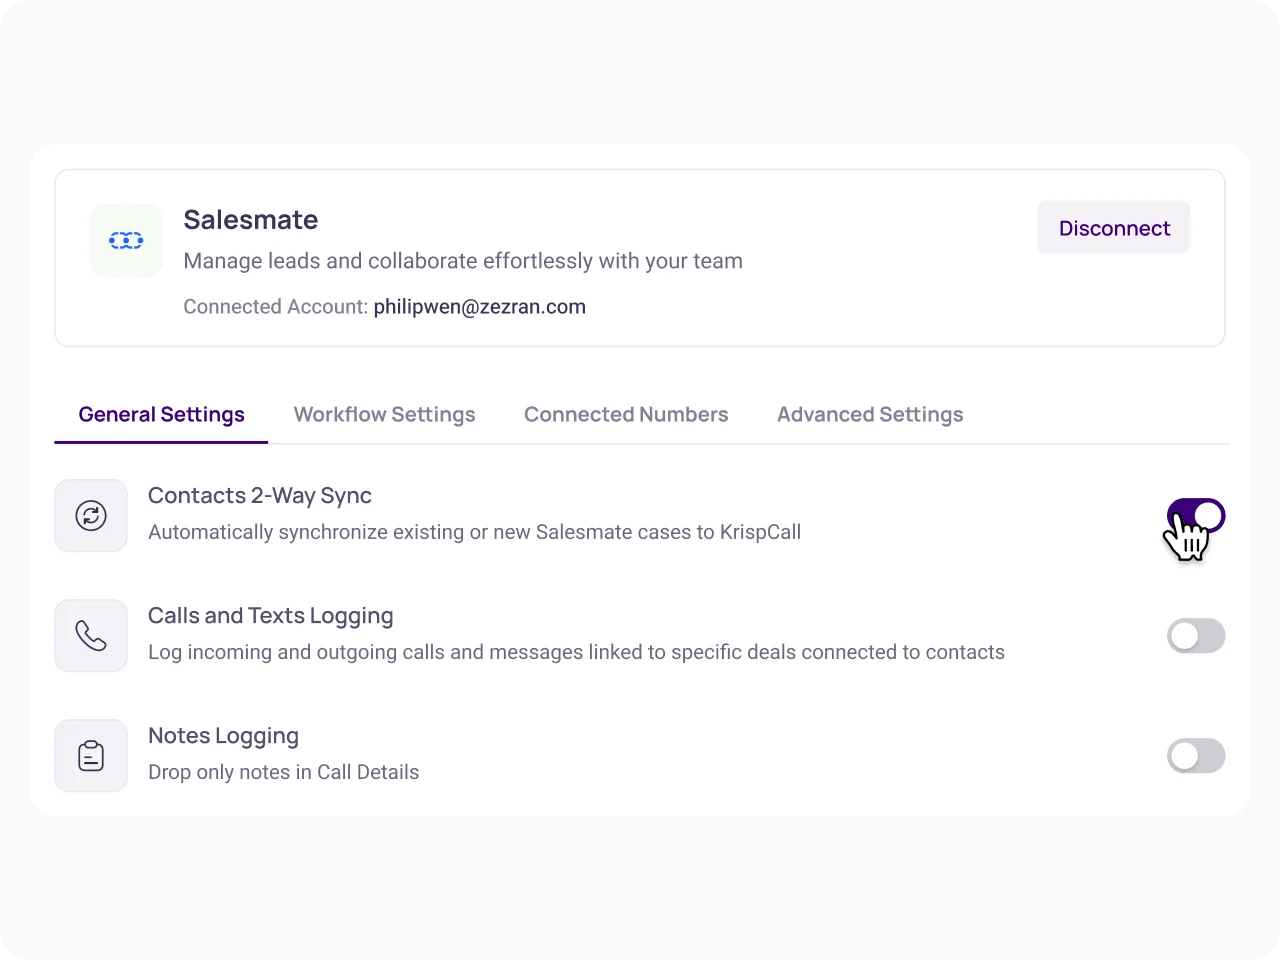This screenshot has height=960, width=1280.
Task: Click the 'Manage leads and collaborate' description
Action: [463, 261]
